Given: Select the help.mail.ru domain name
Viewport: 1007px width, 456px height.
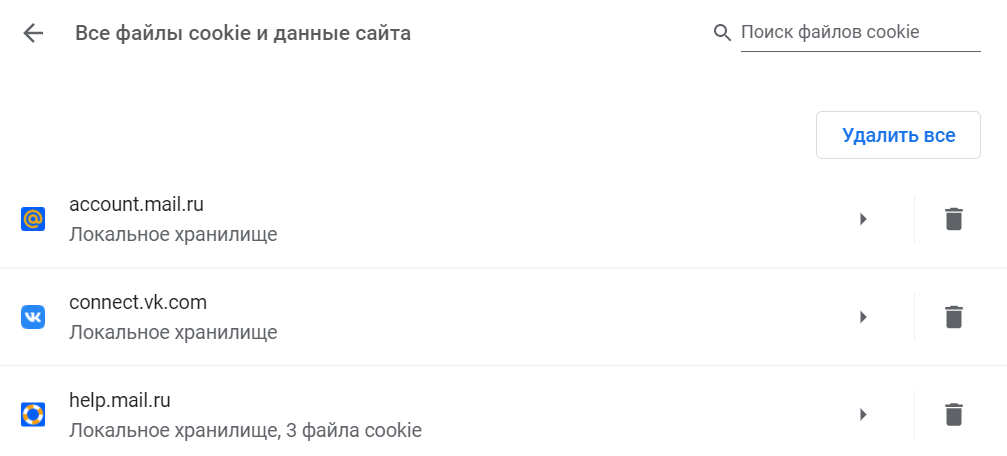Looking at the screenshot, I should [120, 400].
